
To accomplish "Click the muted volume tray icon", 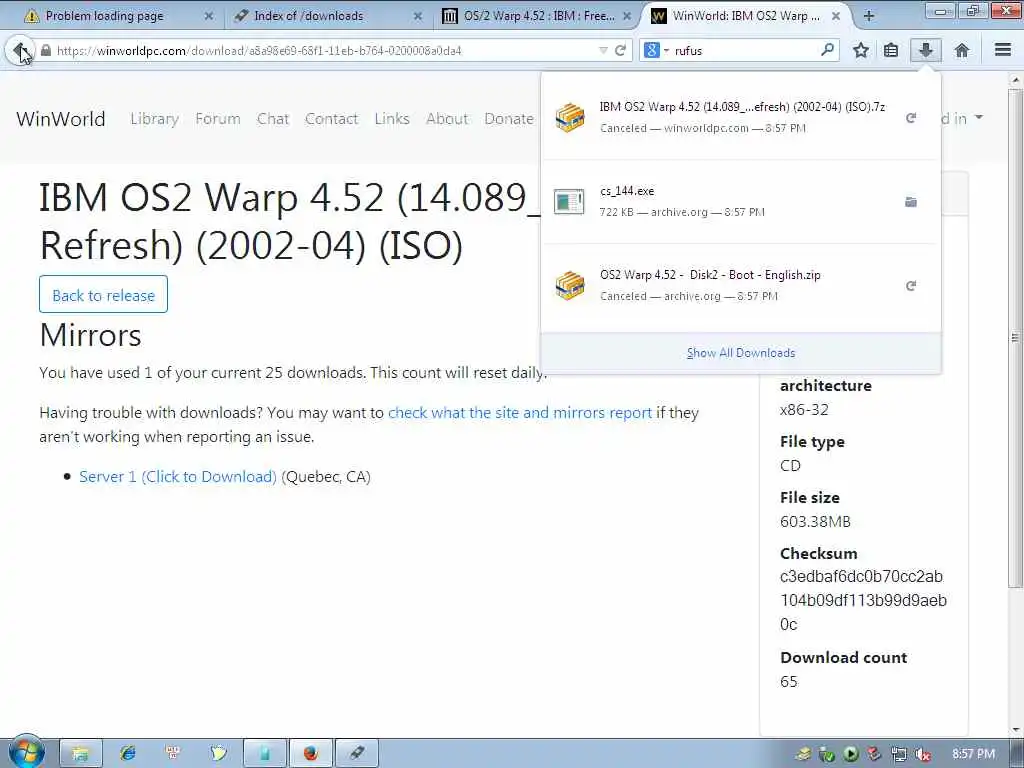I will point(922,754).
